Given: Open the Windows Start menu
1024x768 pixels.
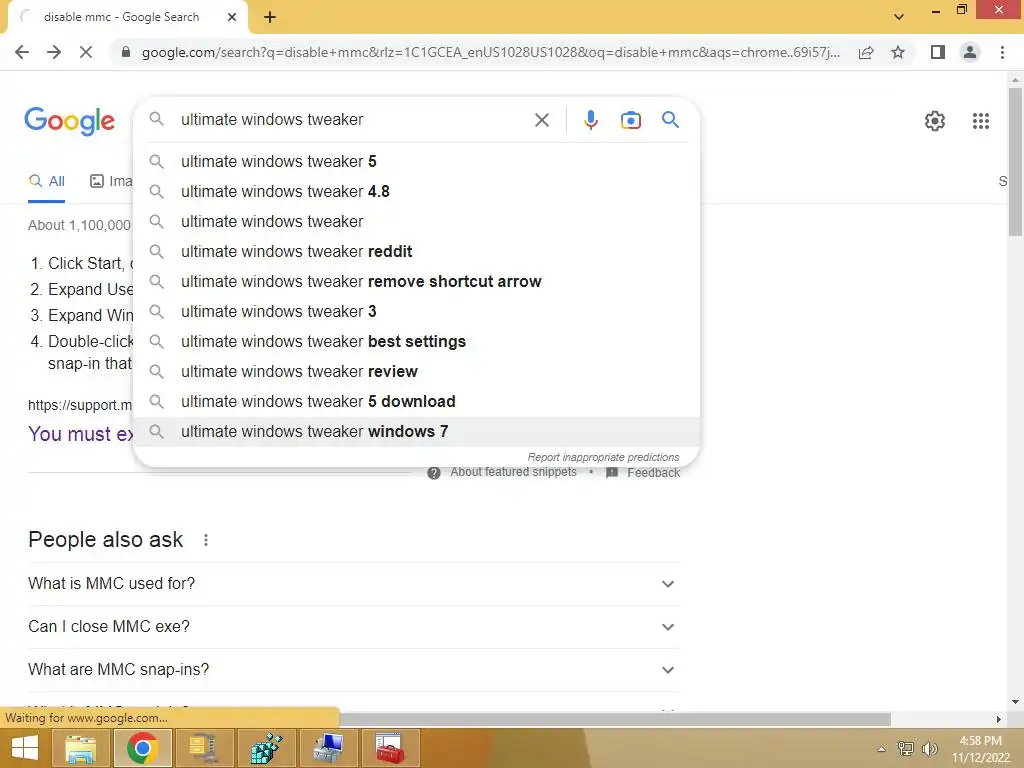Looking at the screenshot, I should tap(24, 748).
